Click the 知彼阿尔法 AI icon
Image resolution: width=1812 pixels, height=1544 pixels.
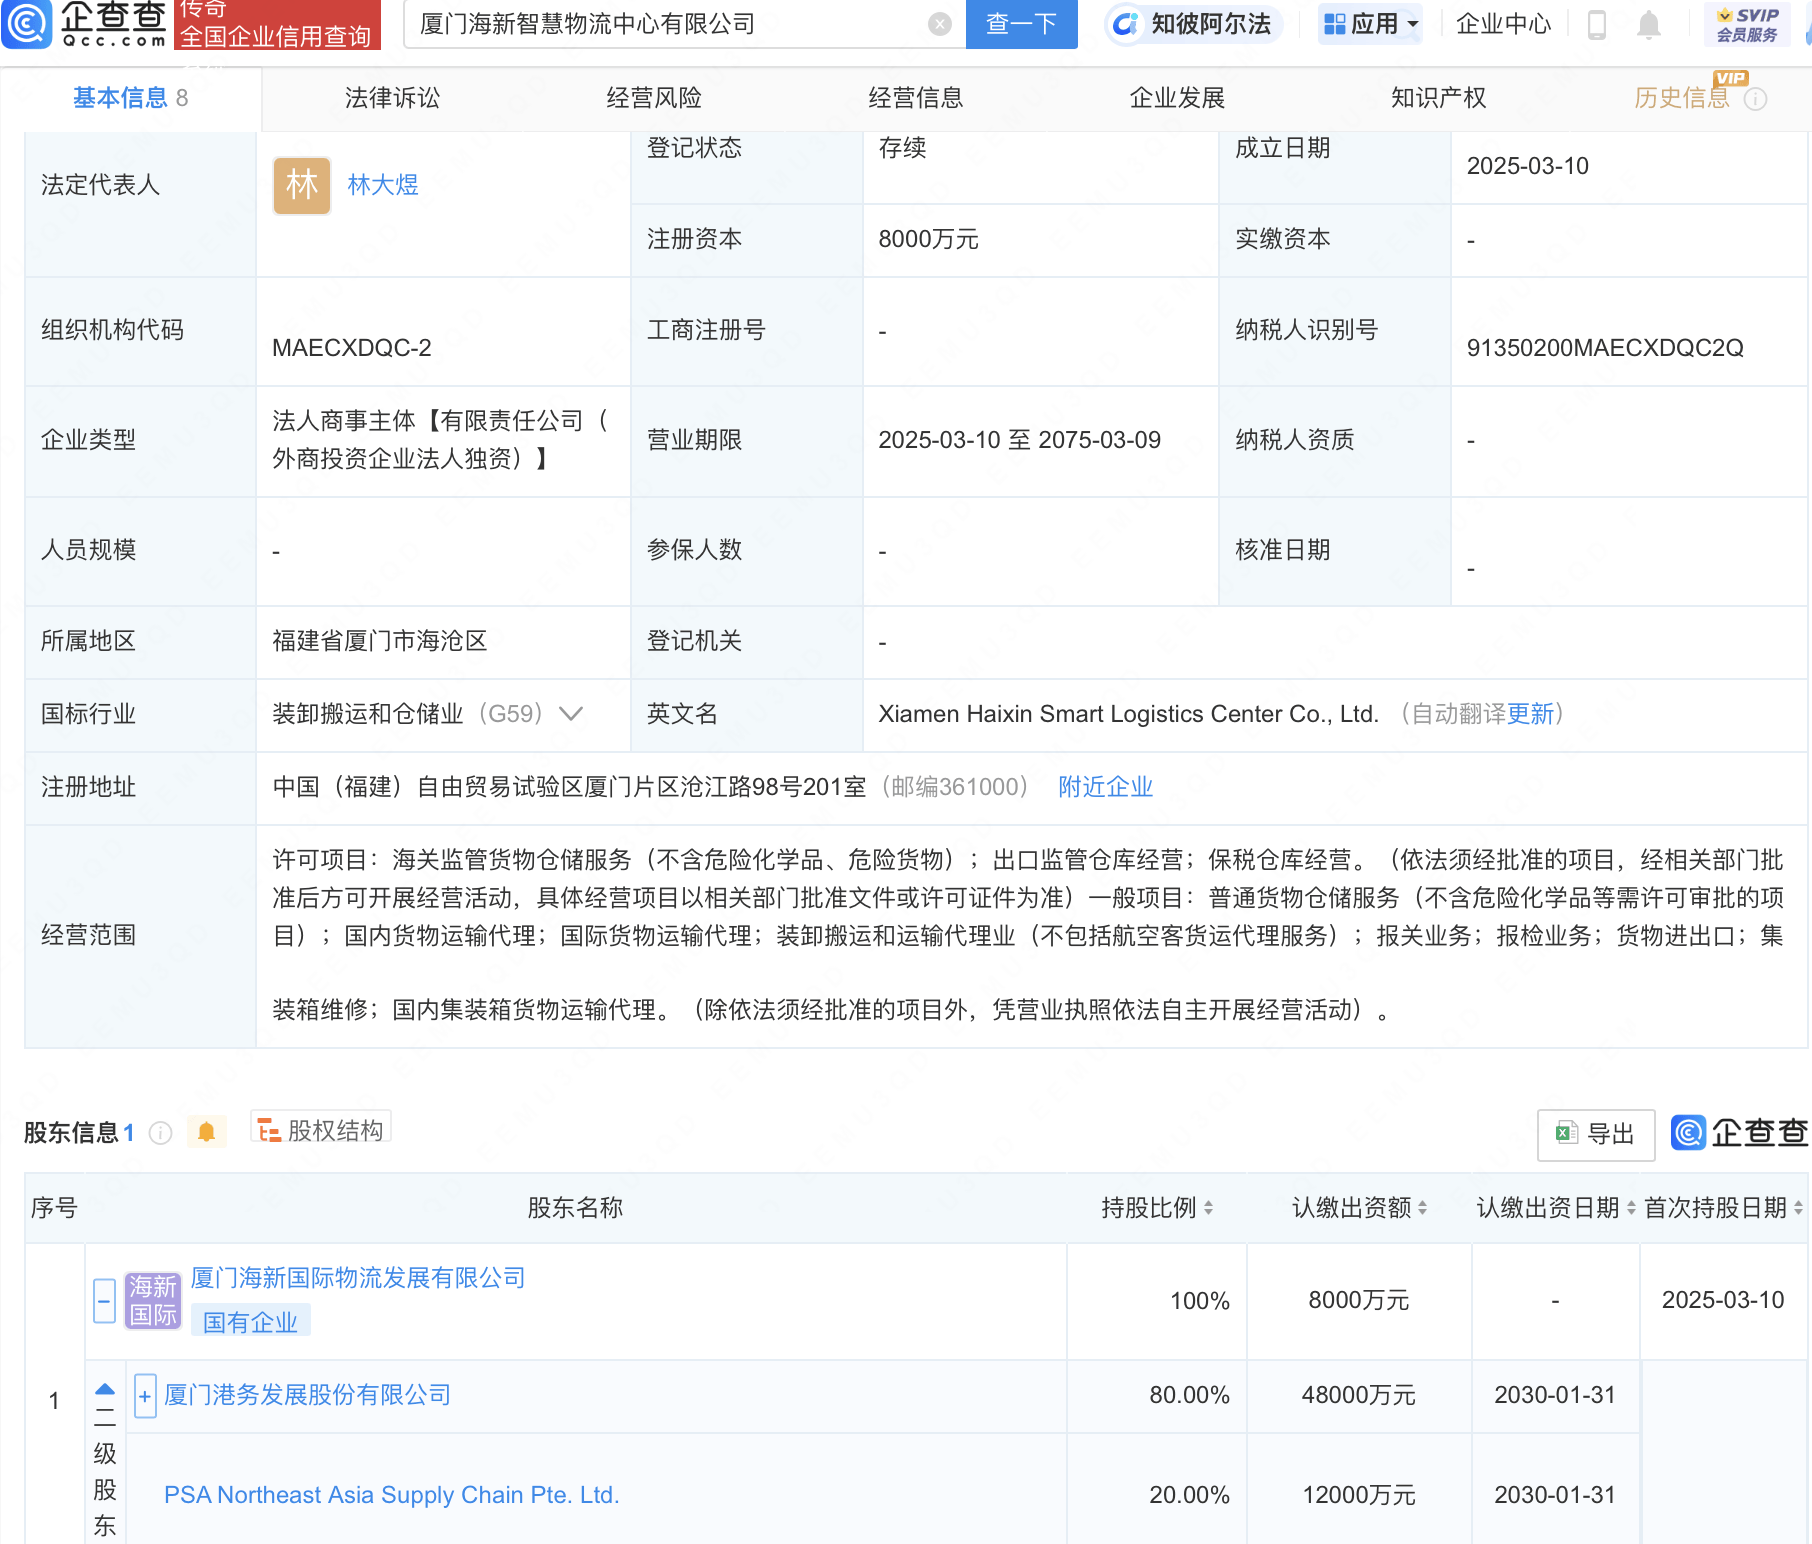point(1126,24)
